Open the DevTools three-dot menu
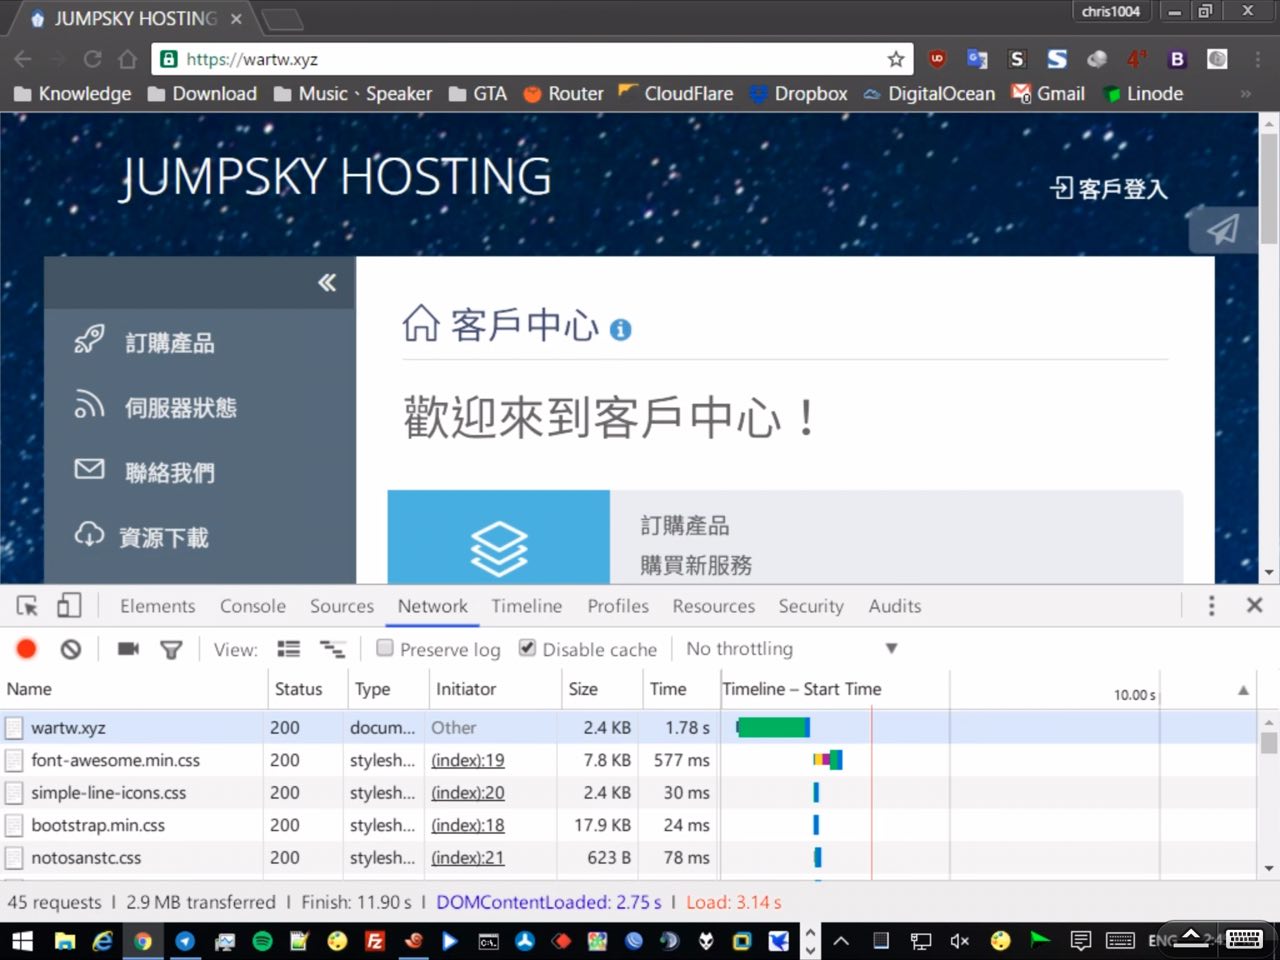 coord(1211,606)
